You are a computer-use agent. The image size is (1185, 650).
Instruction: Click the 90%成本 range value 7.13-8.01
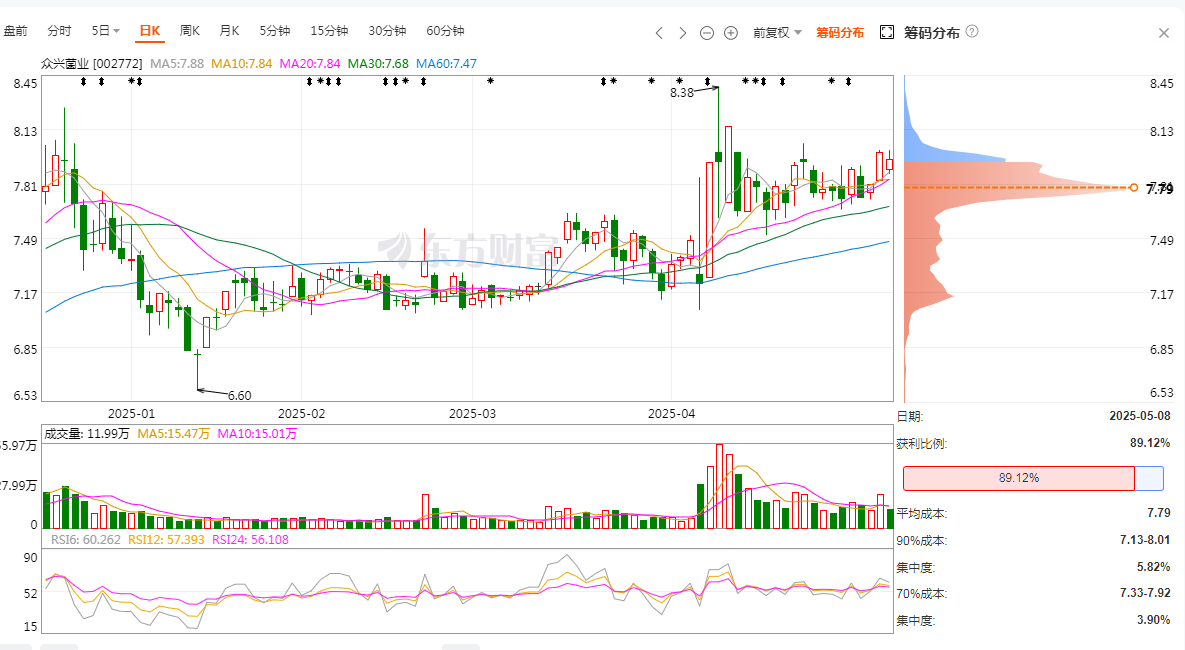1145,540
